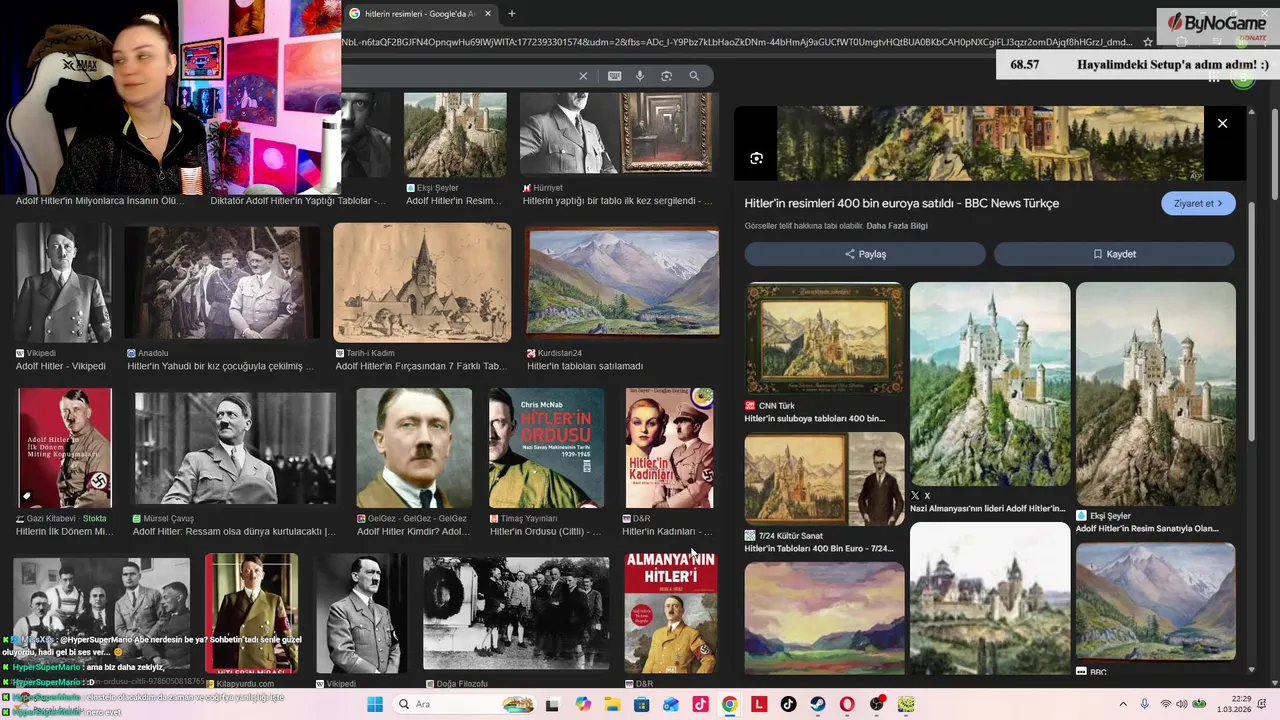Close the image preview side panel

1222,123
